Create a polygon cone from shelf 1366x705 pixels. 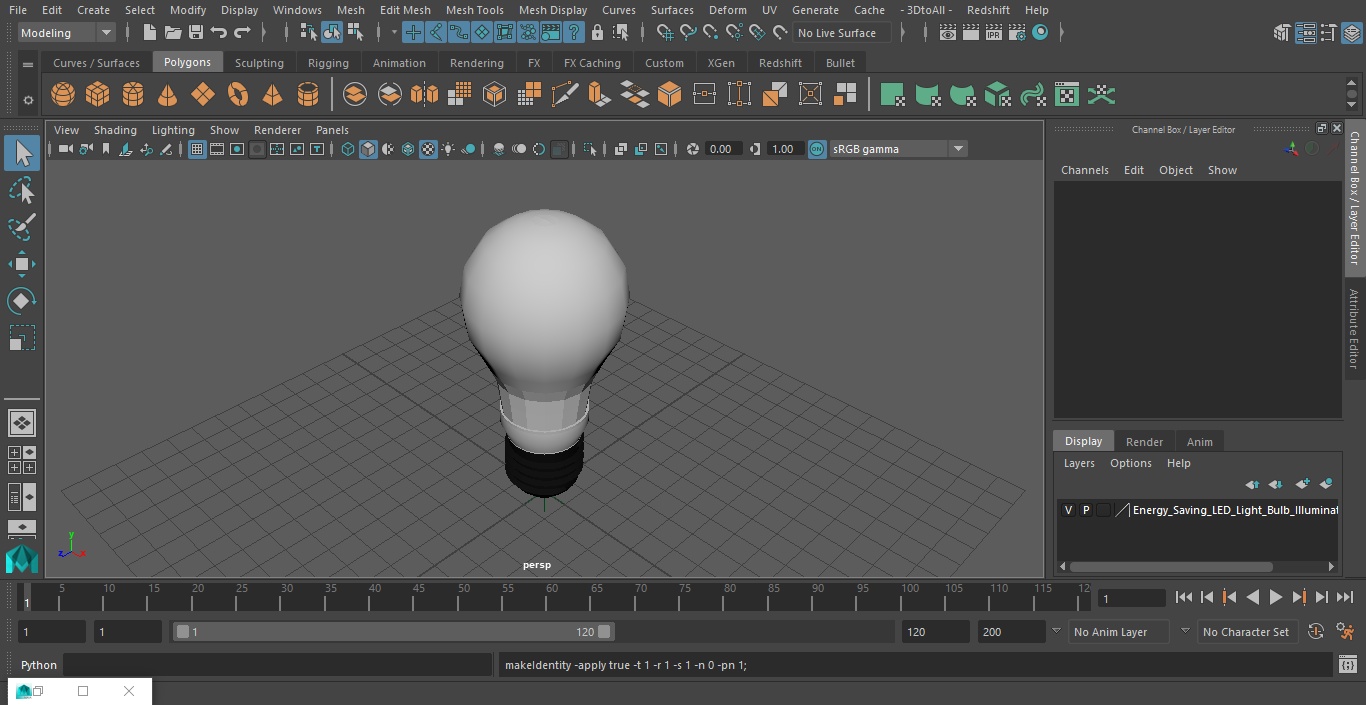click(168, 95)
